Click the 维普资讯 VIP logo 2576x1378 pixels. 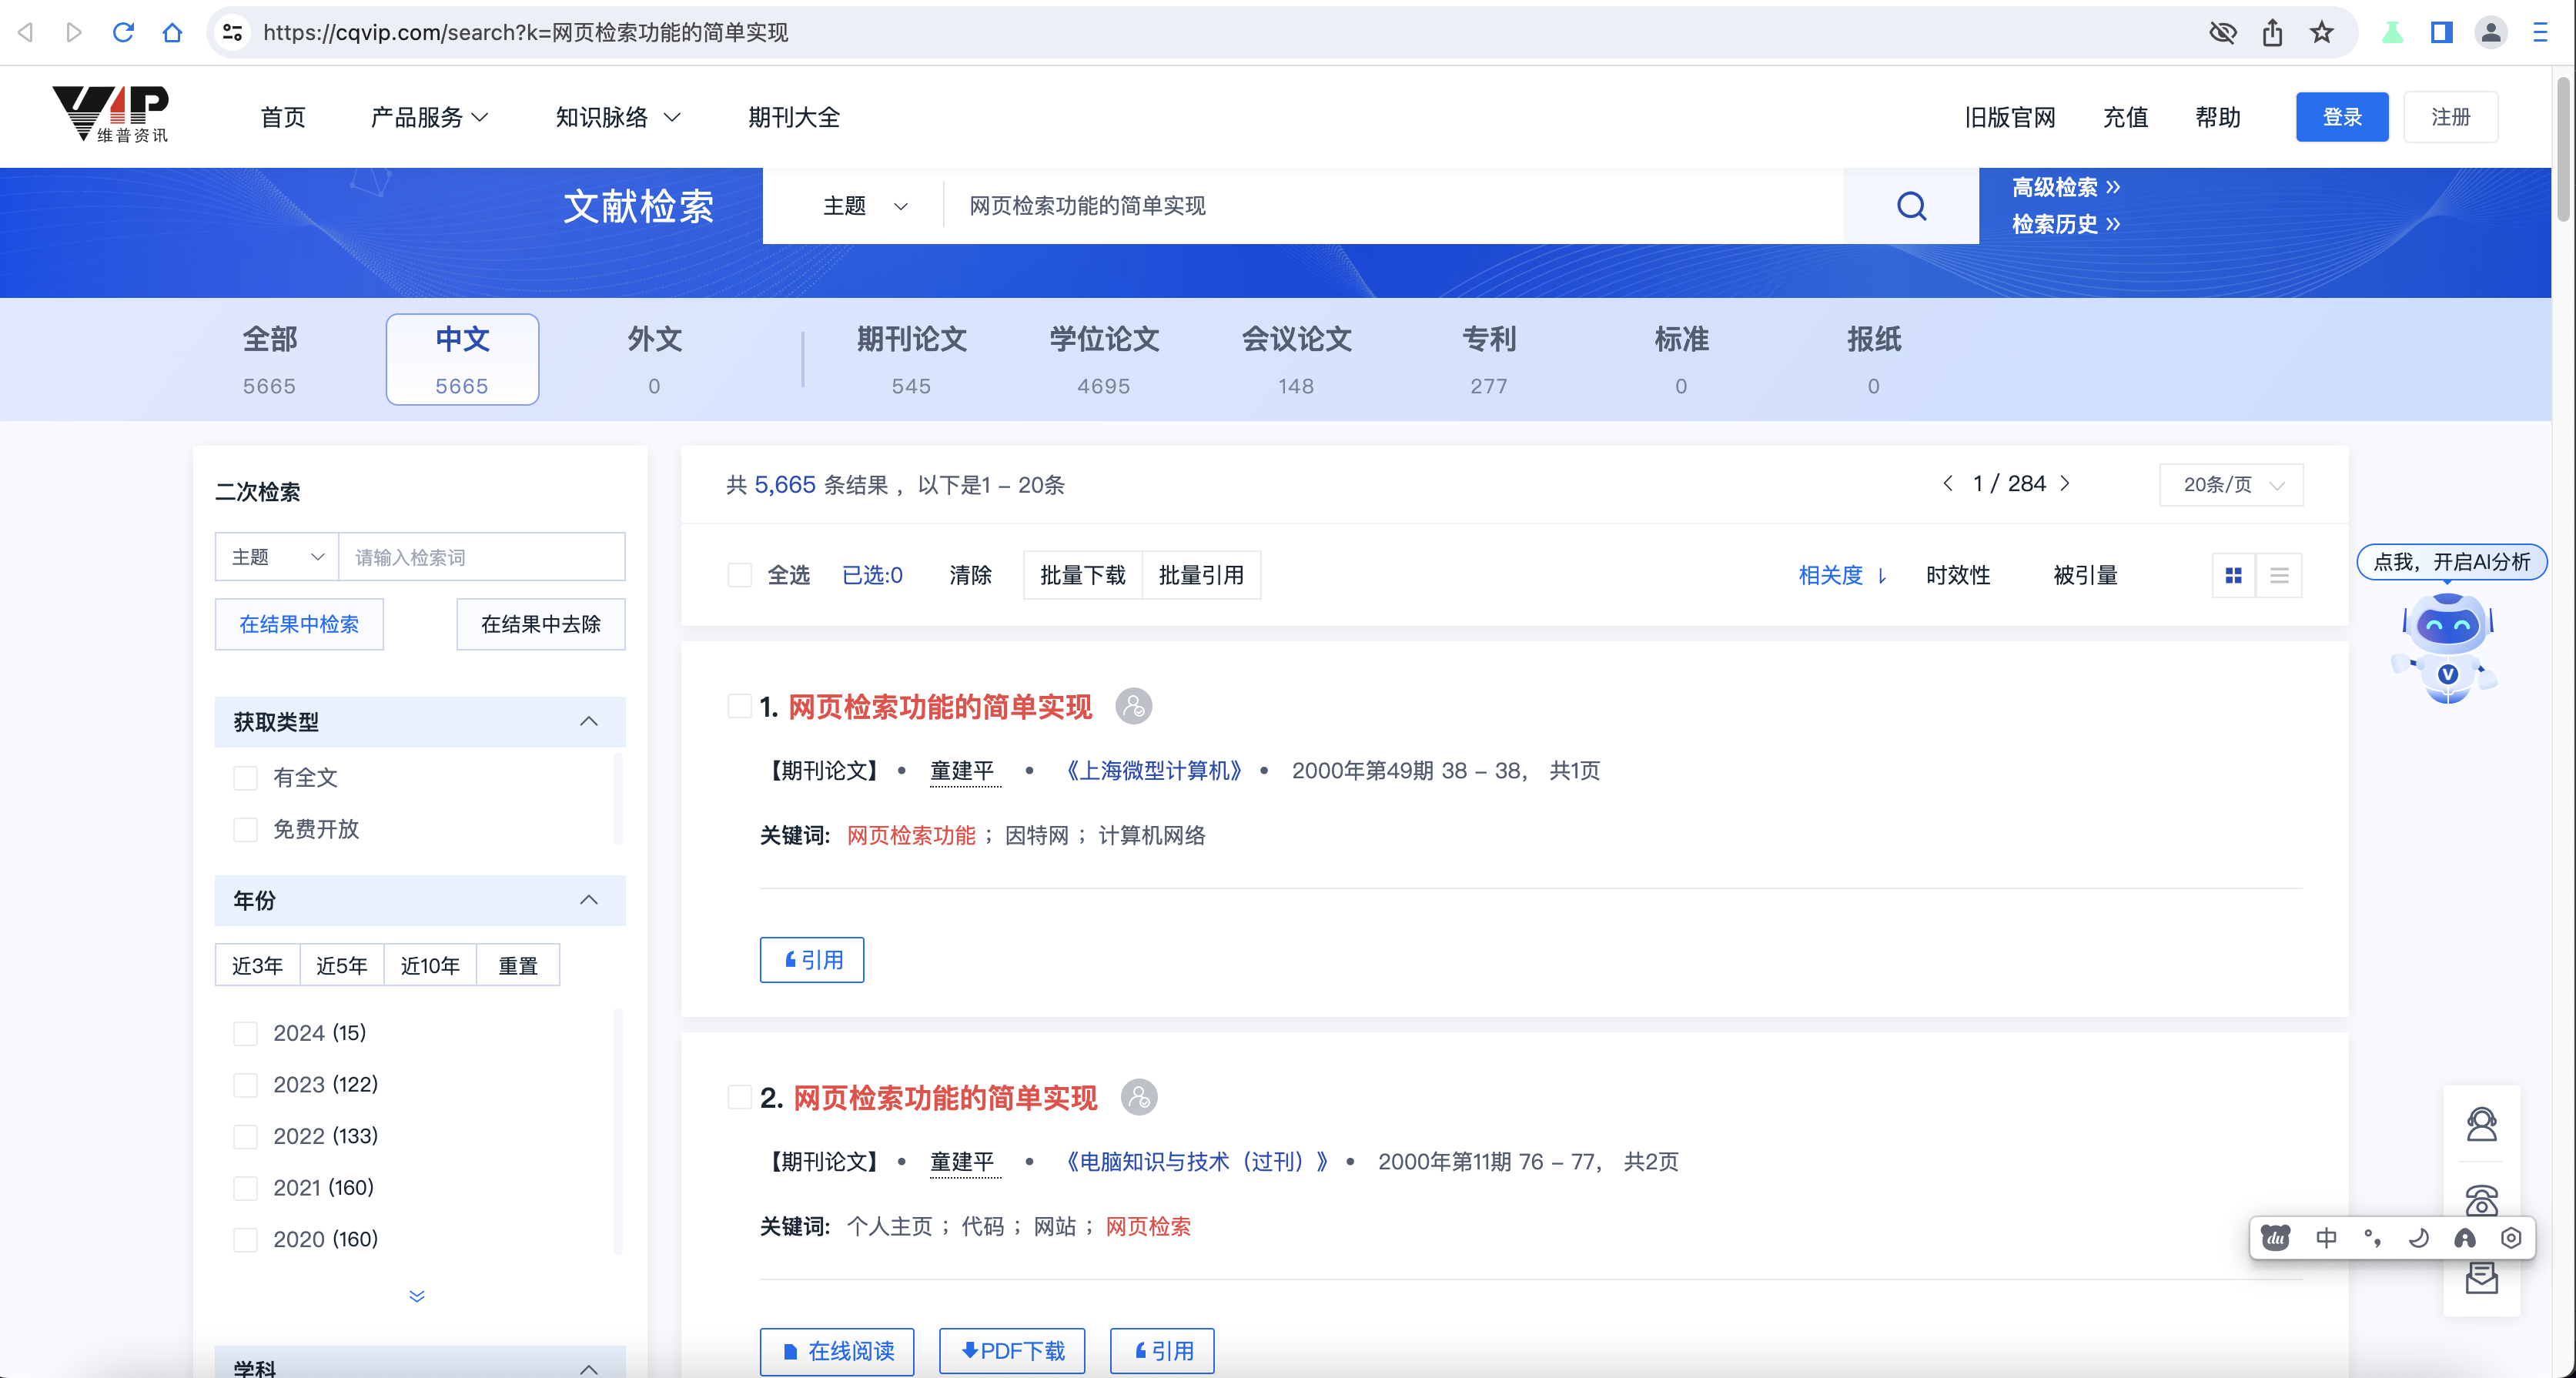coord(110,114)
